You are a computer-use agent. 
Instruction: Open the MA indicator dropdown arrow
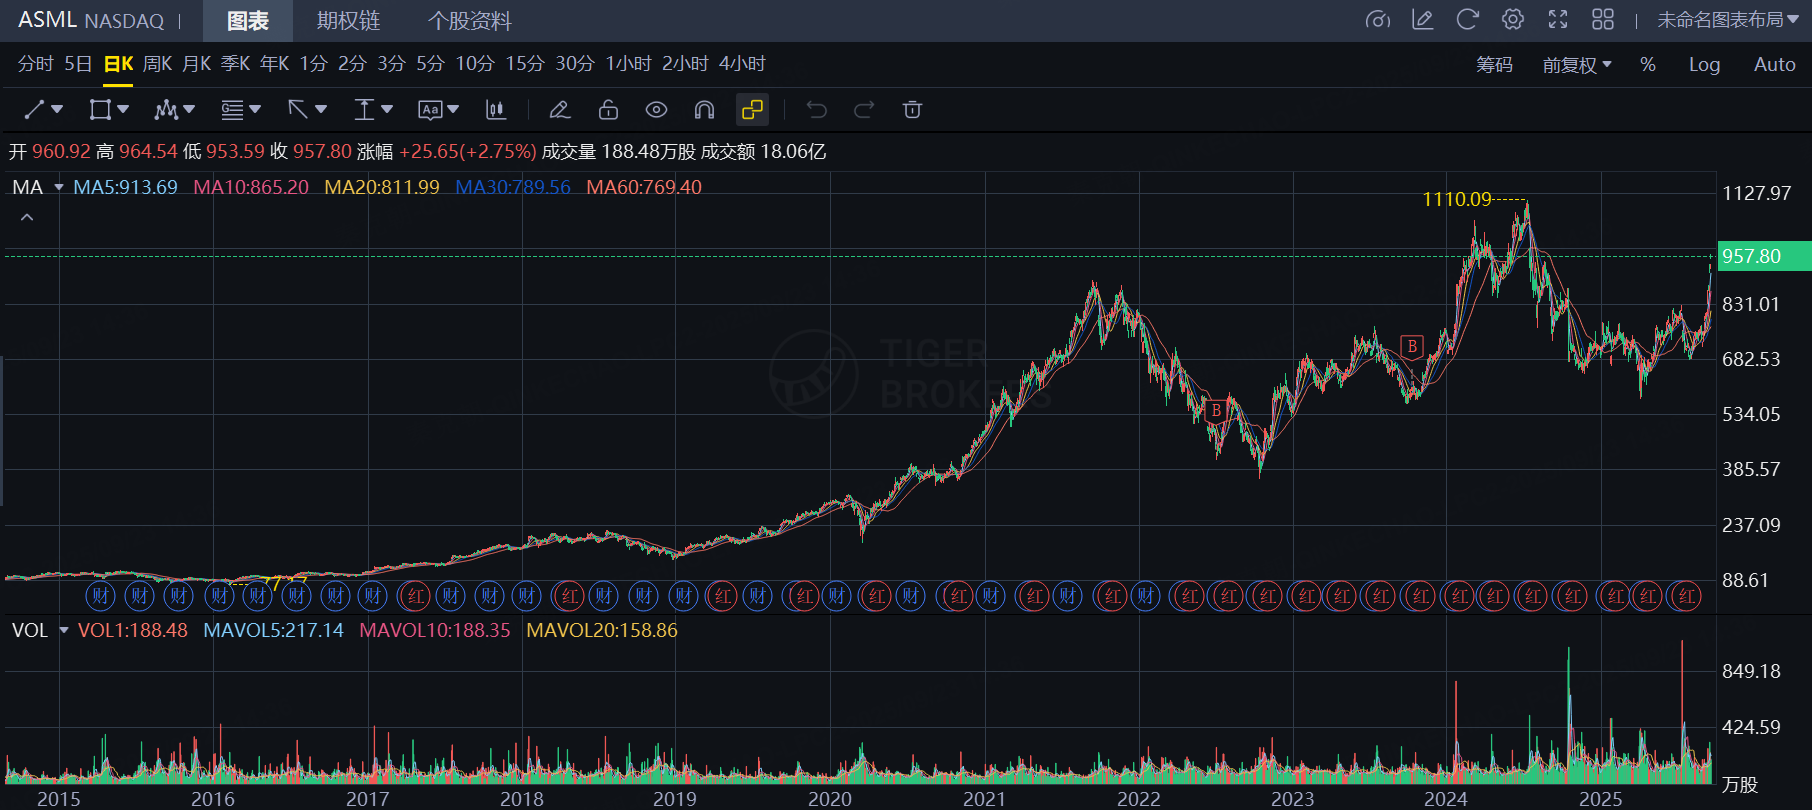pos(59,188)
